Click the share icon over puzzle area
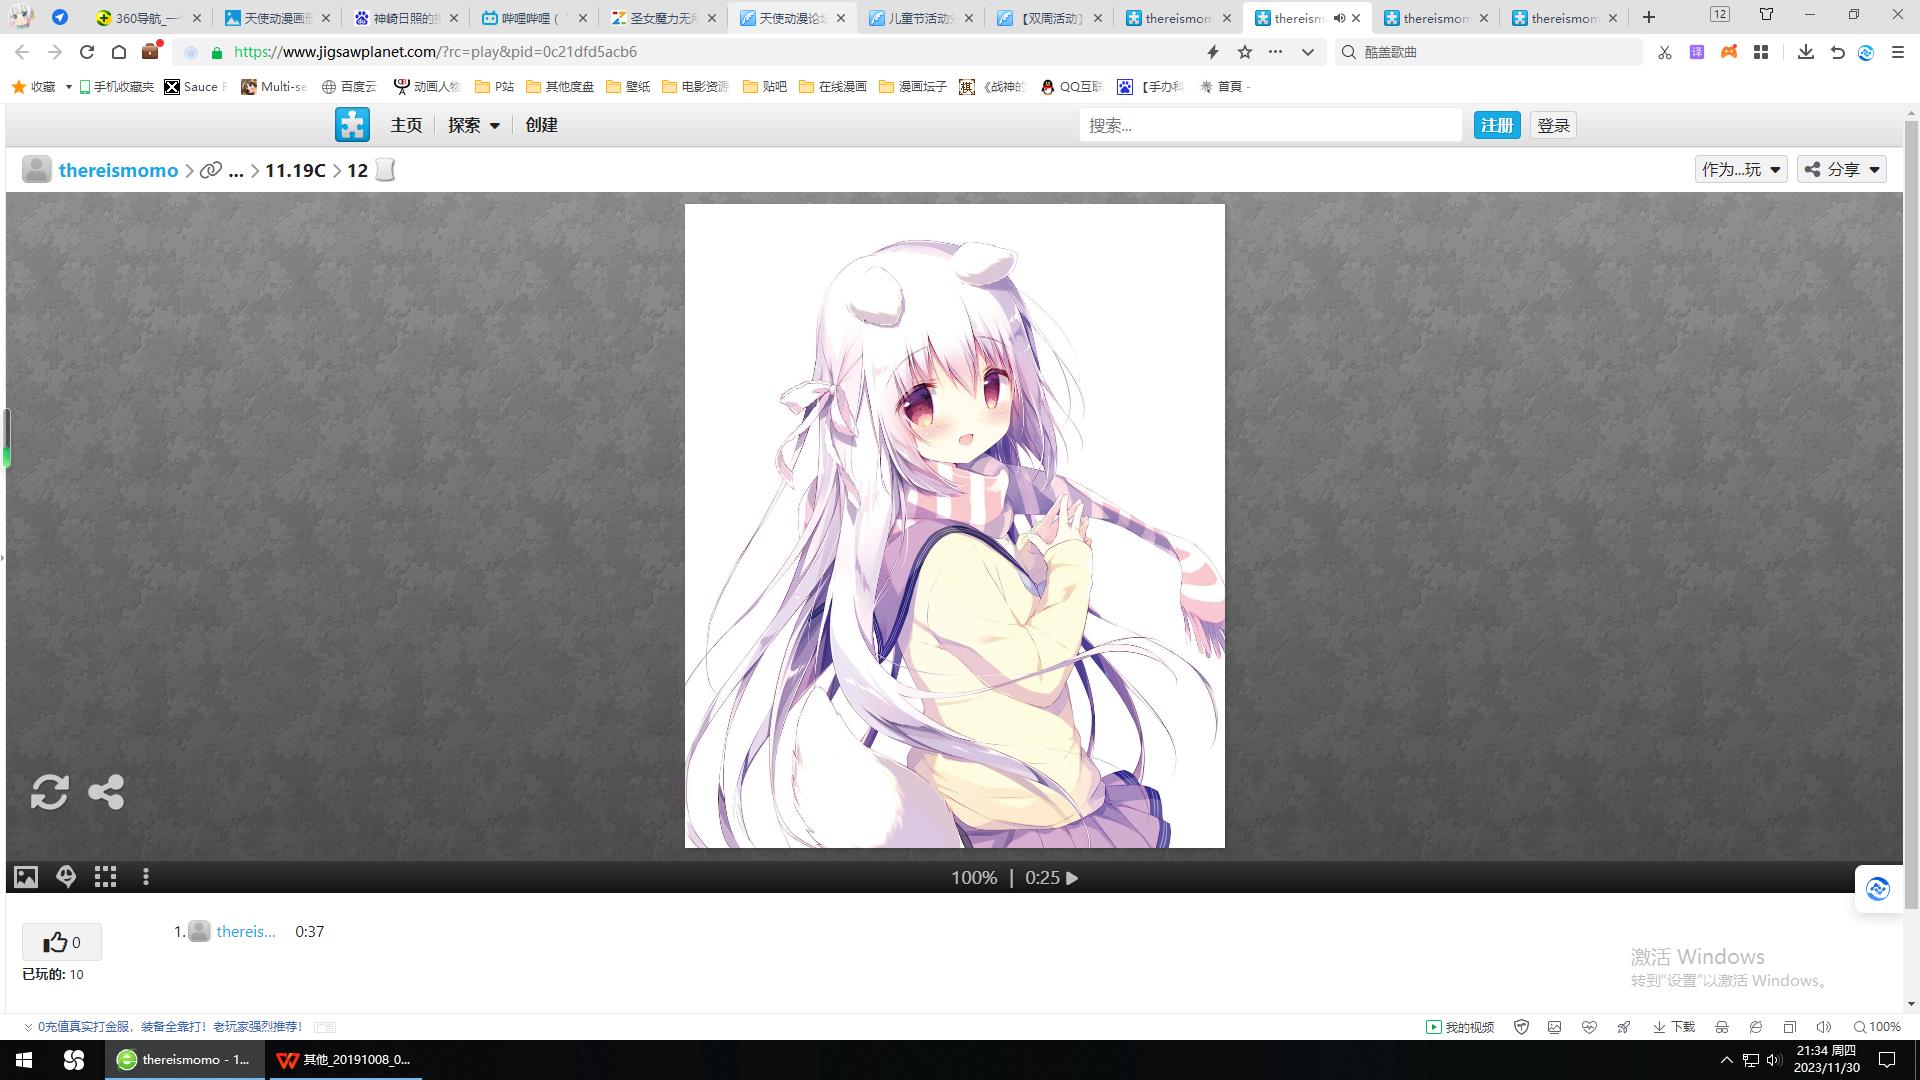 click(x=106, y=792)
